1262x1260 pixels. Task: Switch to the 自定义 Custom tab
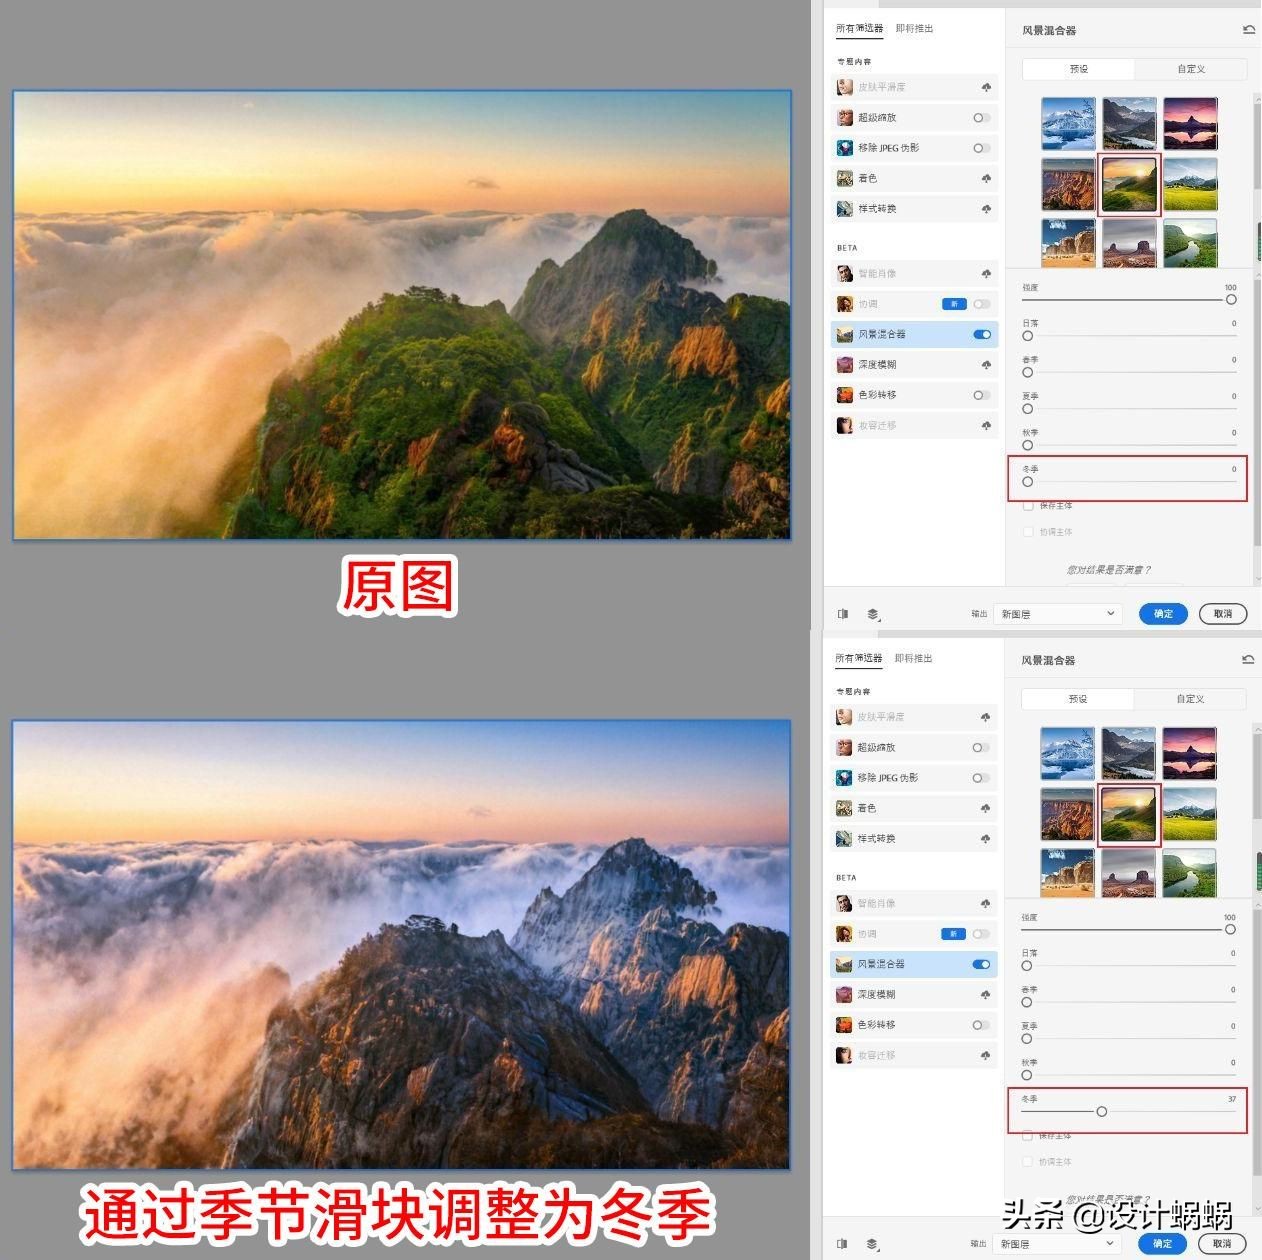coord(1190,69)
